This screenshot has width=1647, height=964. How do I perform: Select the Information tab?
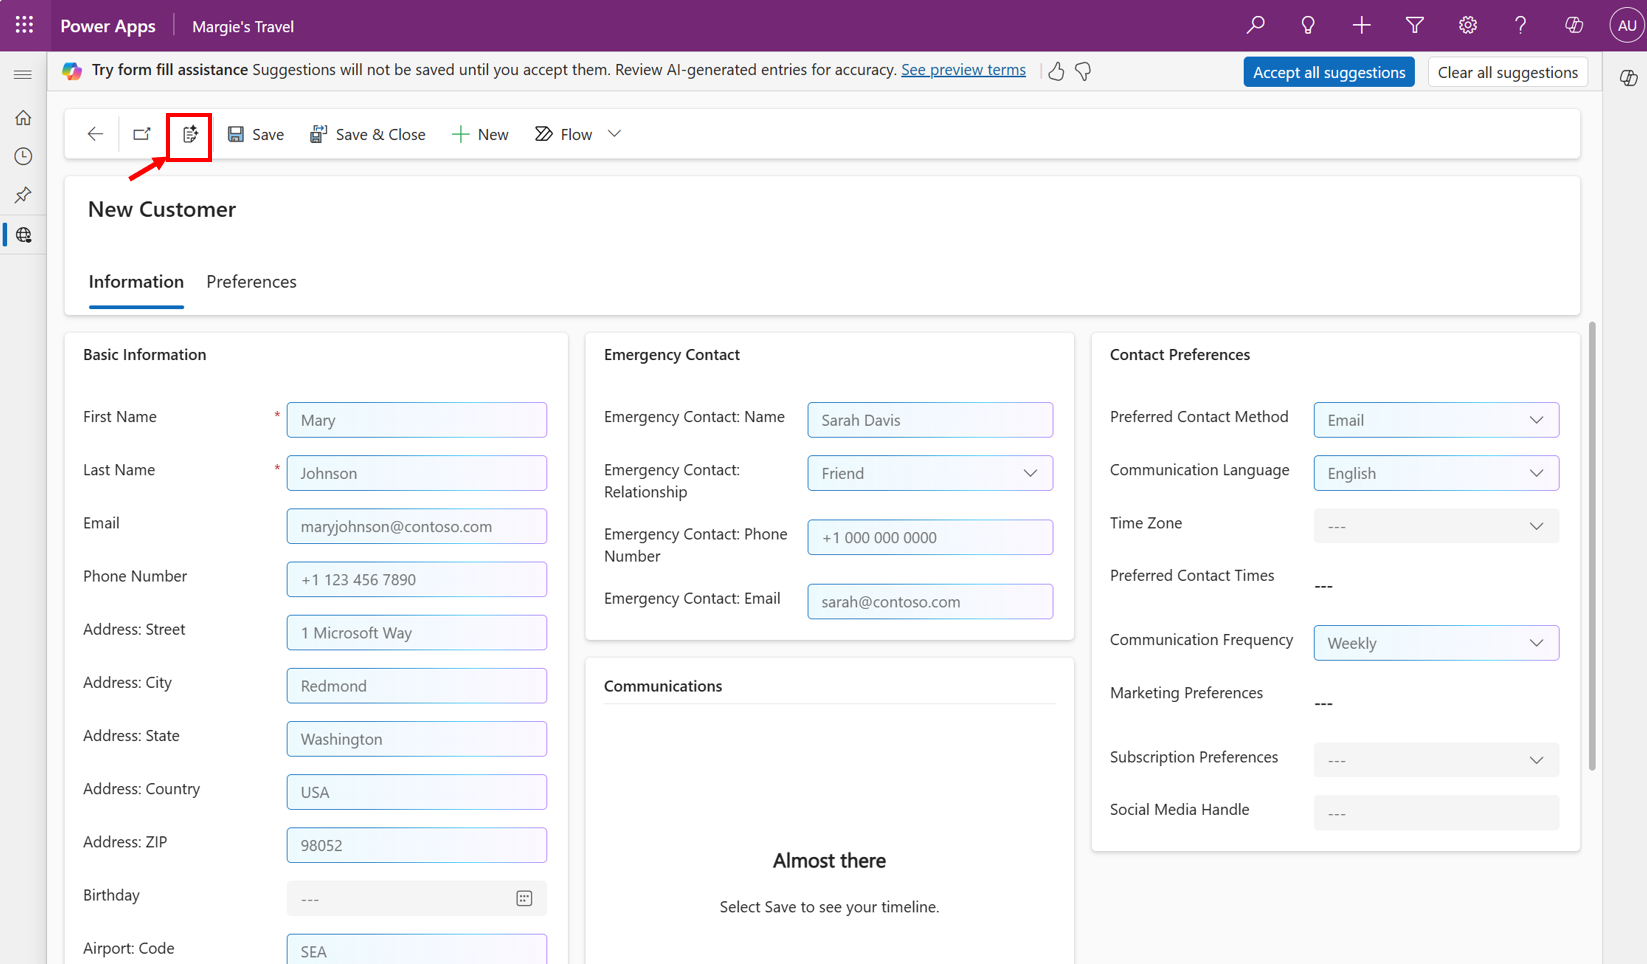click(x=136, y=282)
